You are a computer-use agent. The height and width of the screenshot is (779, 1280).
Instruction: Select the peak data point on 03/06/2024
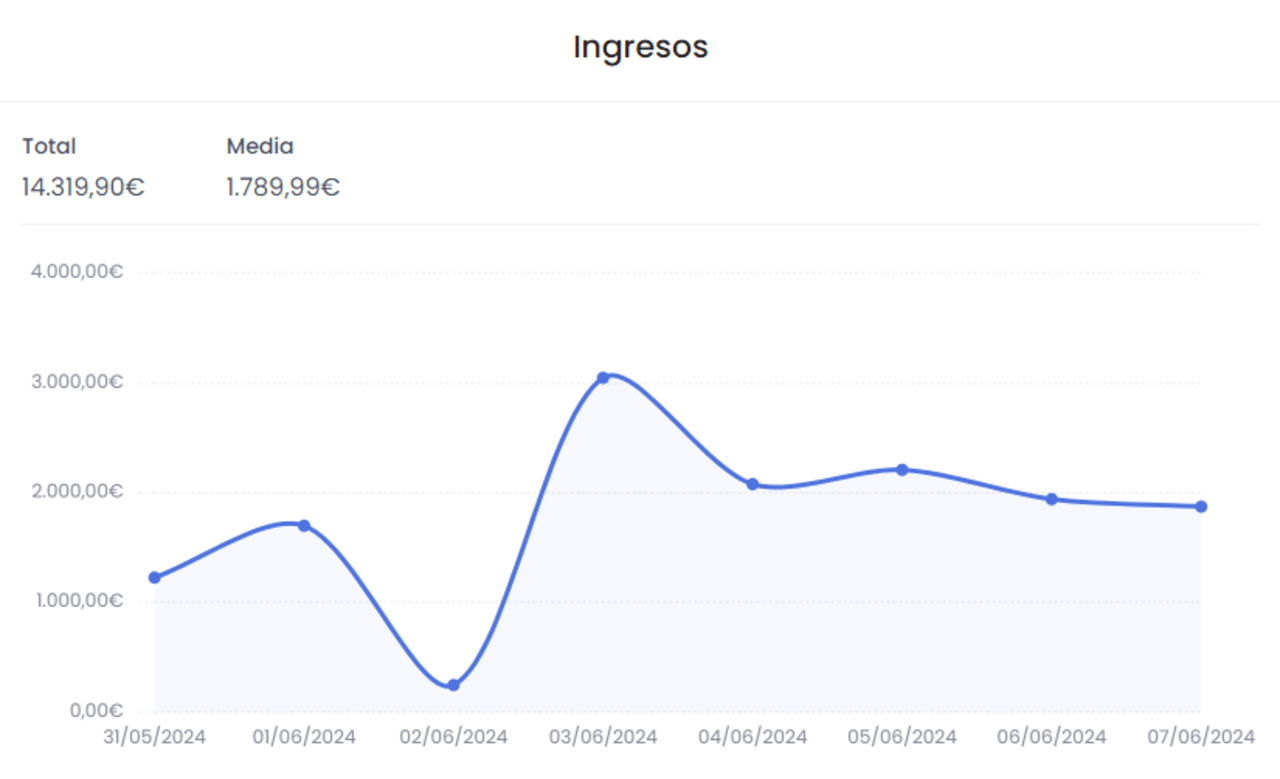point(603,377)
